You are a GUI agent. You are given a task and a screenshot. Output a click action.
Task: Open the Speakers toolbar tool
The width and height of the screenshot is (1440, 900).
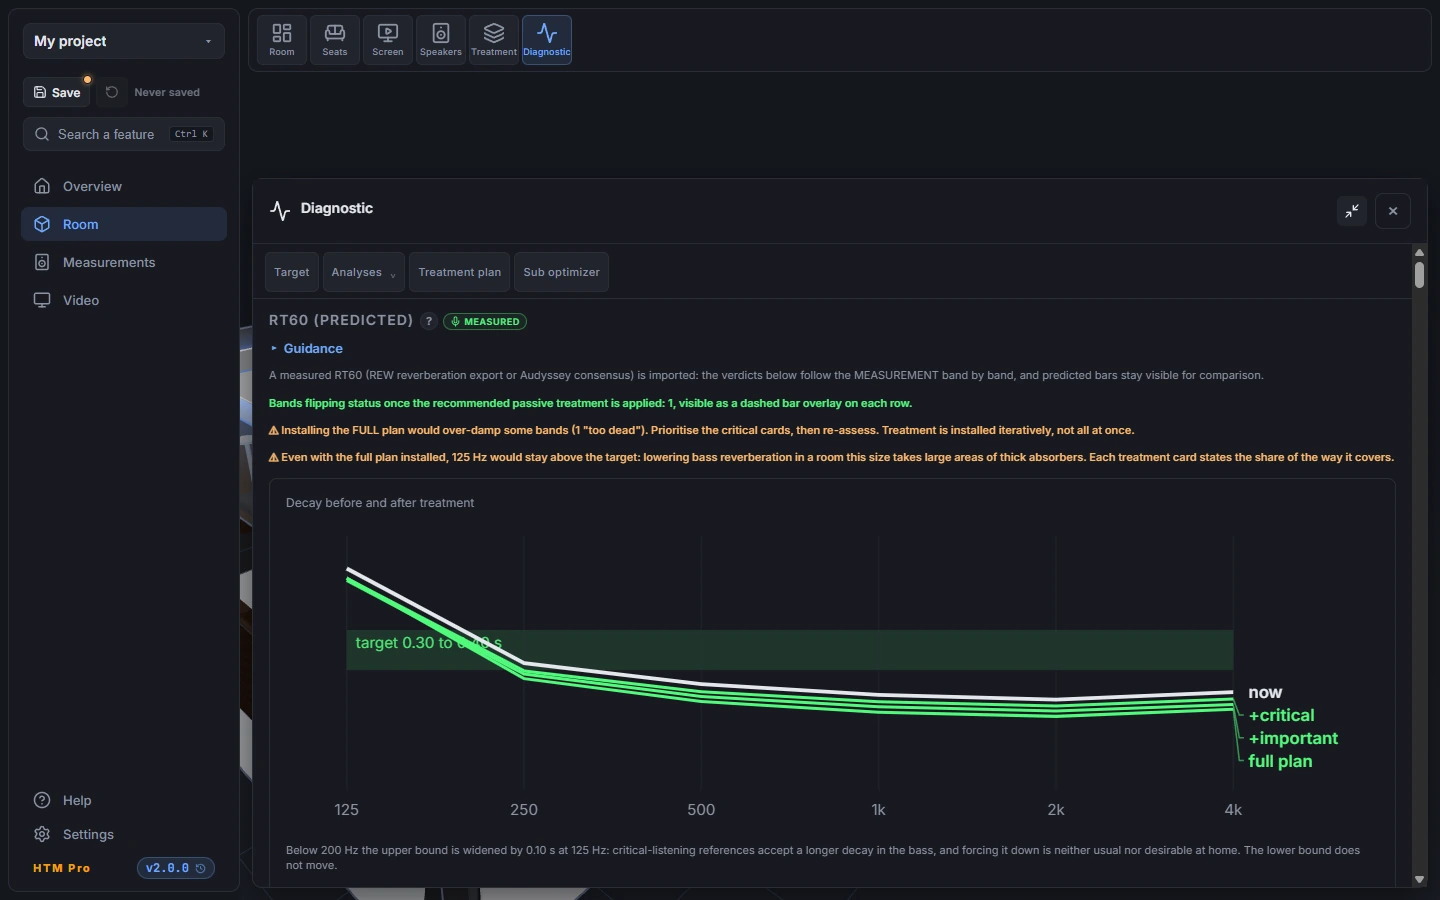(x=441, y=40)
